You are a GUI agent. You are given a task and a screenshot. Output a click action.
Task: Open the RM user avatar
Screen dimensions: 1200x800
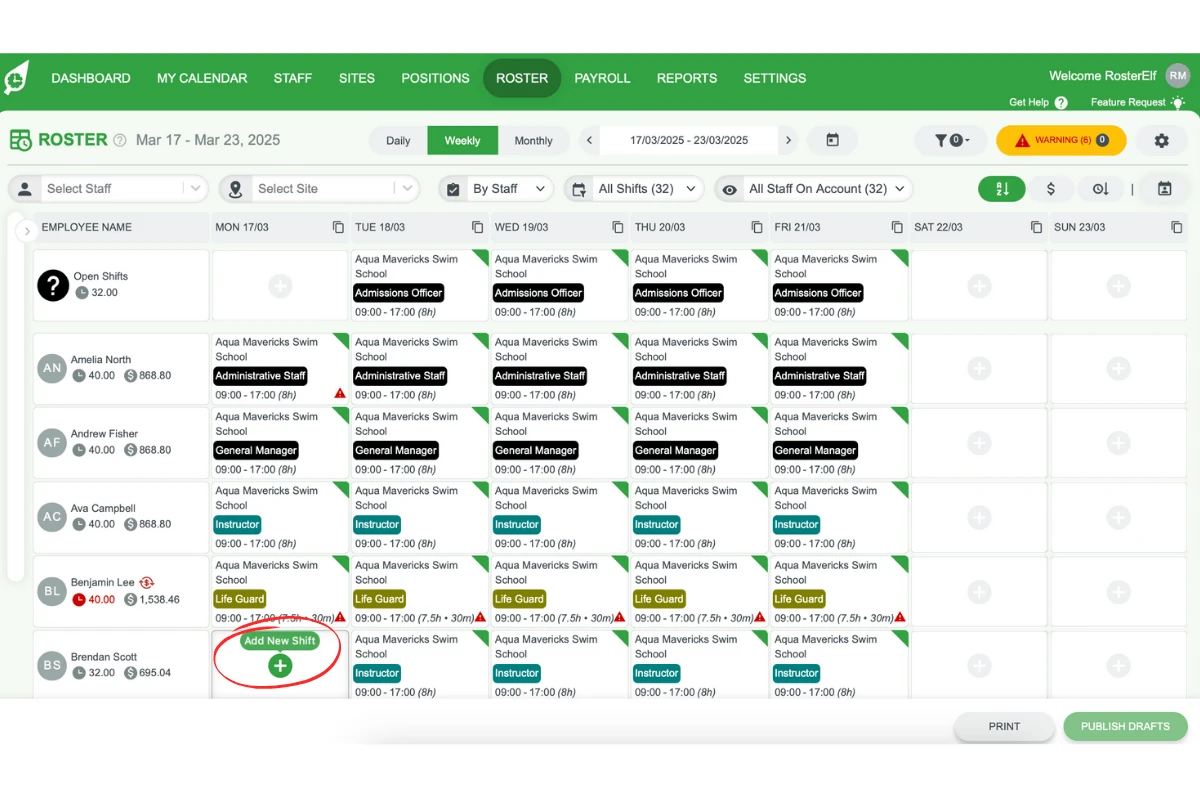[1178, 75]
